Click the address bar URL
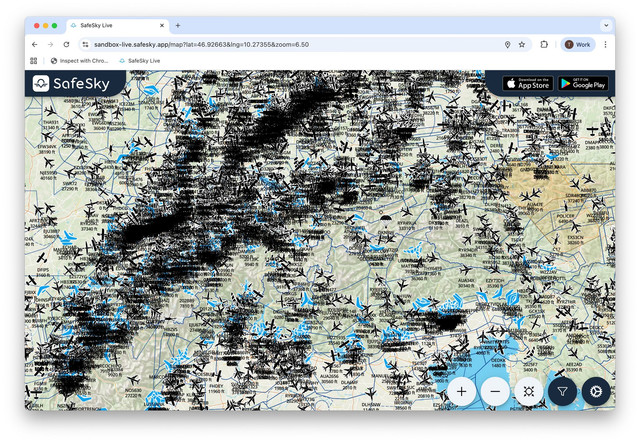 click(201, 45)
